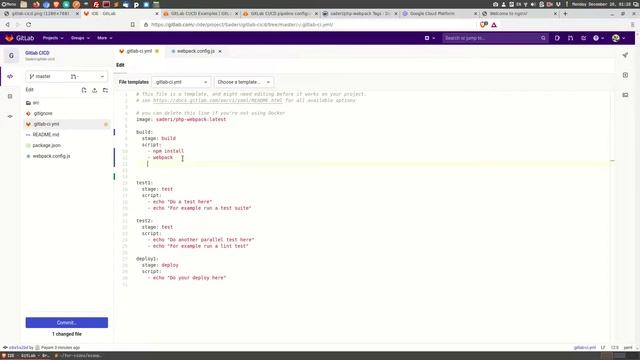
Task: Open the file manager icon in OS panel
Action: (24, 4)
